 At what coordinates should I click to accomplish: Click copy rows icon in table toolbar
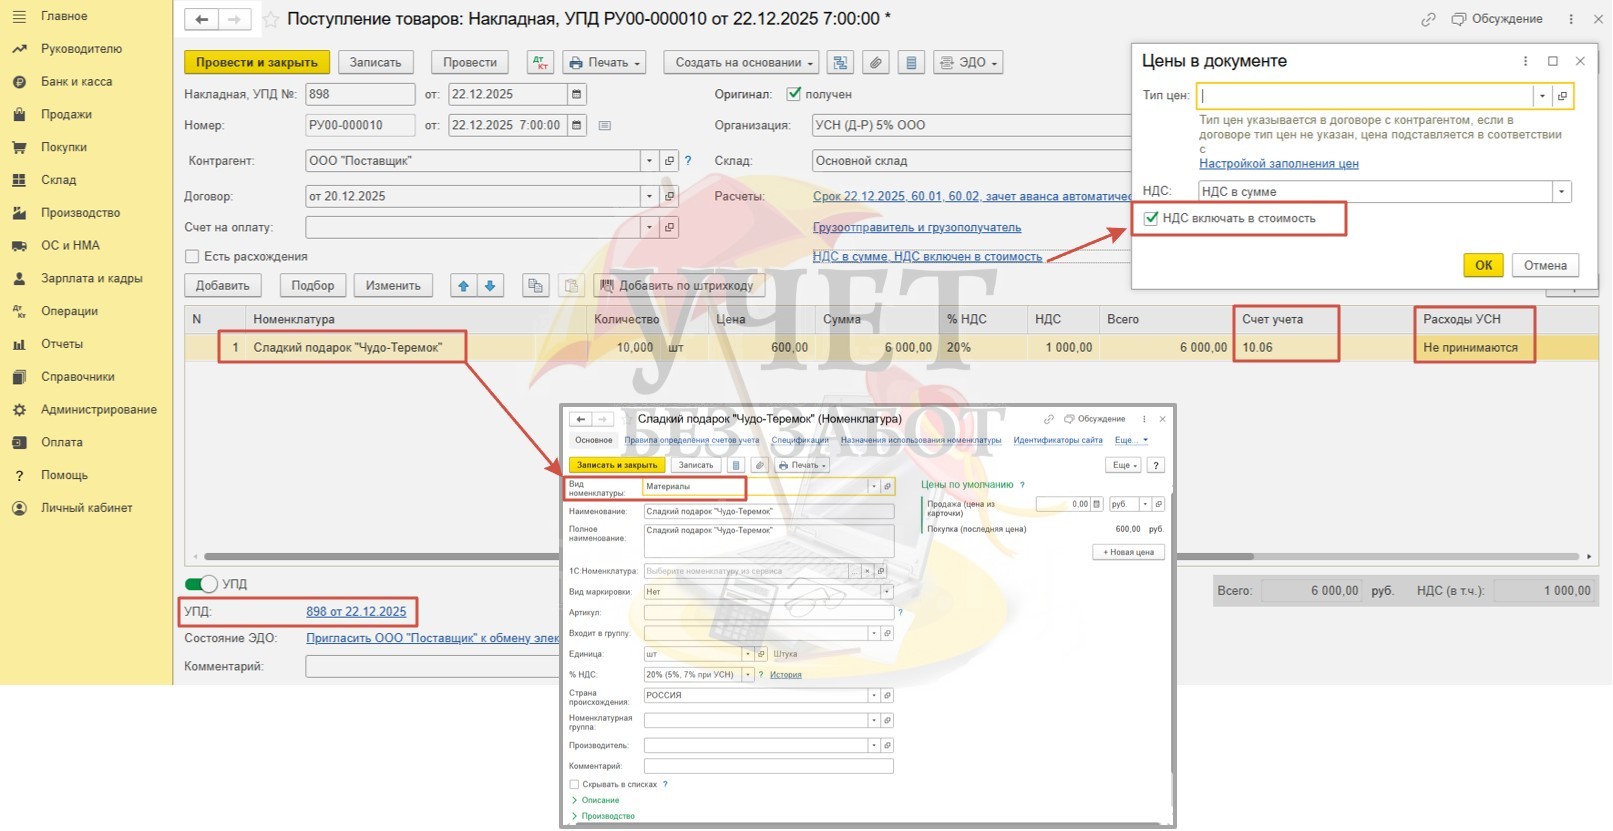point(536,286)
